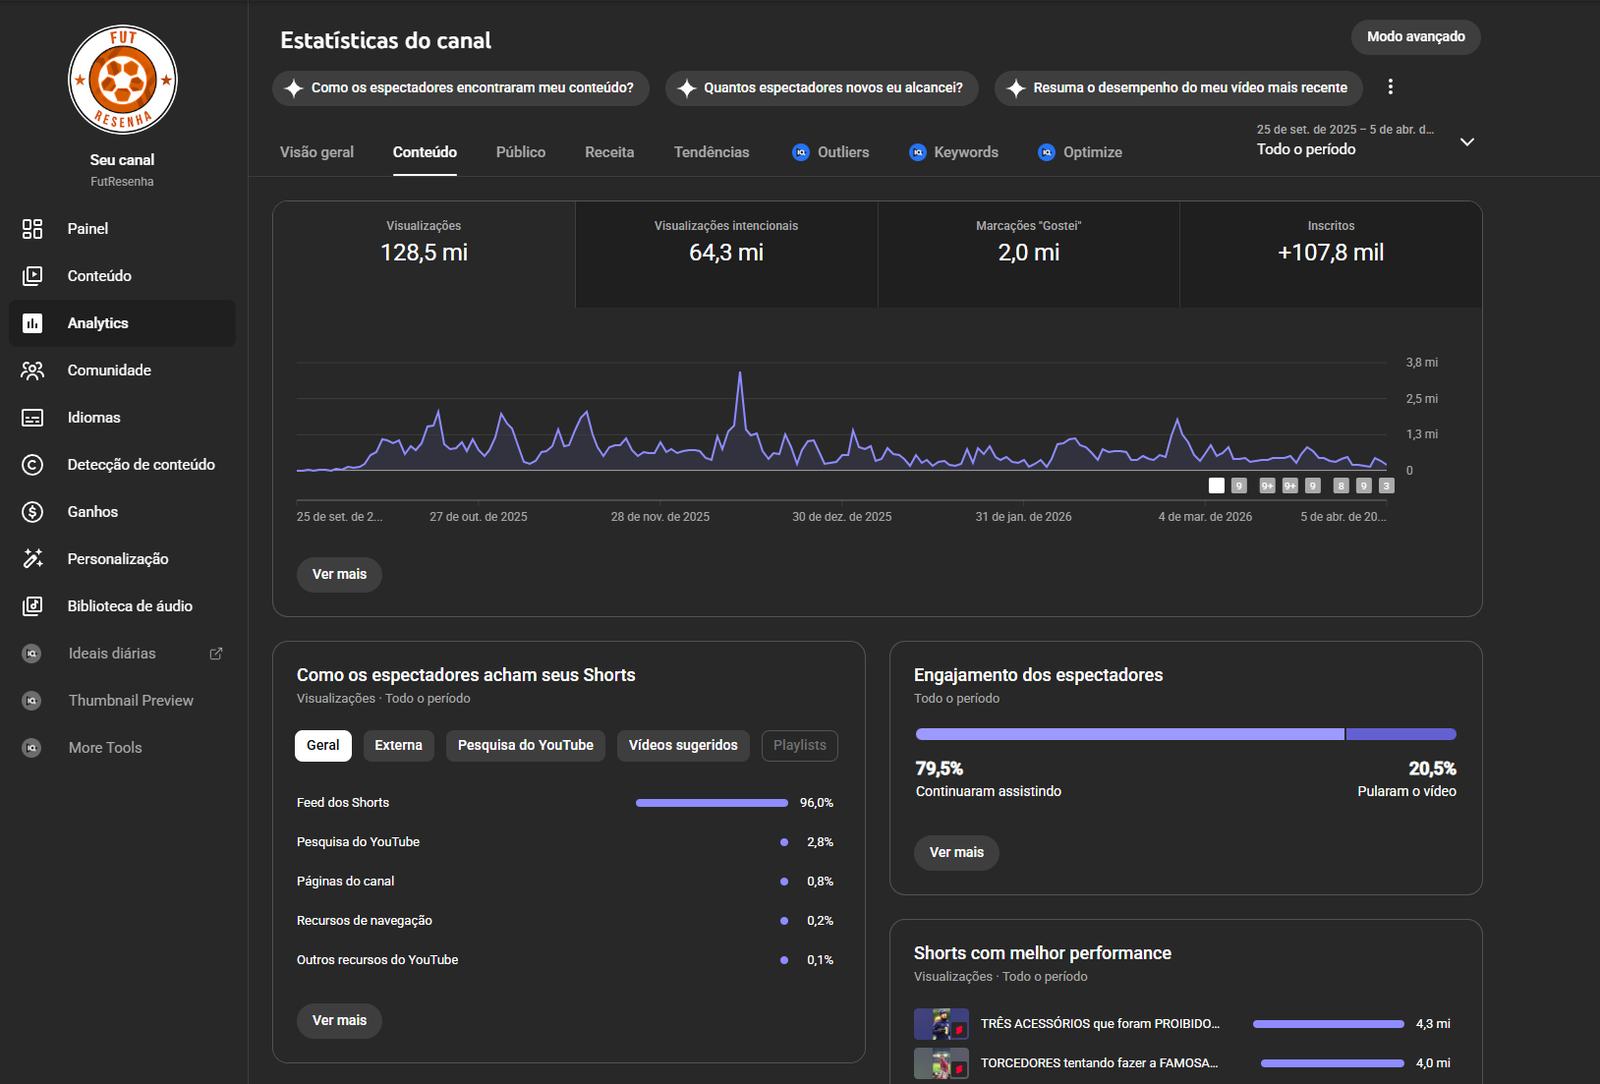1600x1084 pixels.
Task: Expand the Todo o período date dropdown
Action: click(x=1466, y=142)
